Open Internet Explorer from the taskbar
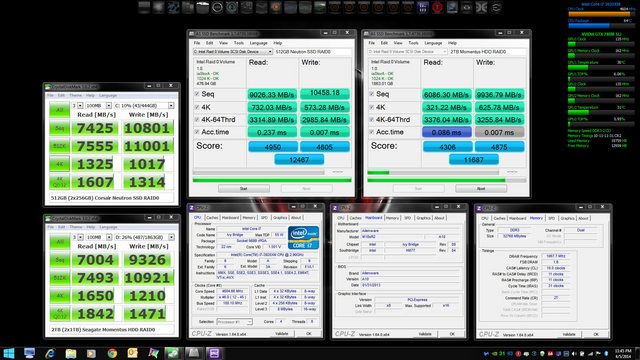Image resolution: width=640 pixels, height=360 pixels. click(x=50, y=353)
